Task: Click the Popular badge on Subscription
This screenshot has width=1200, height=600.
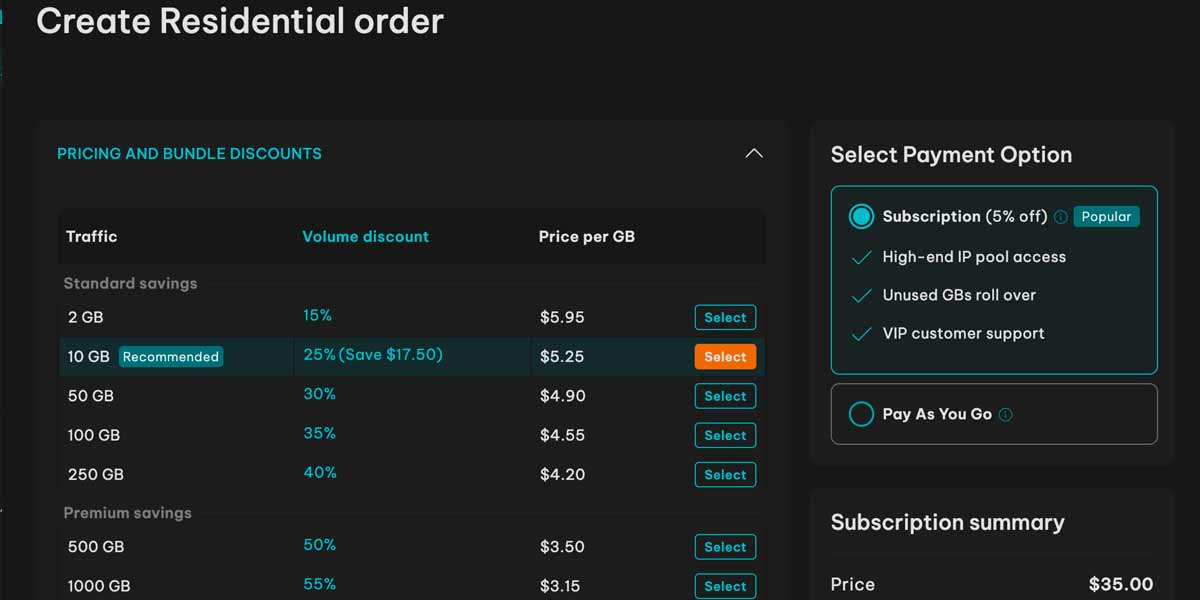Action: tap(1106, 217)
